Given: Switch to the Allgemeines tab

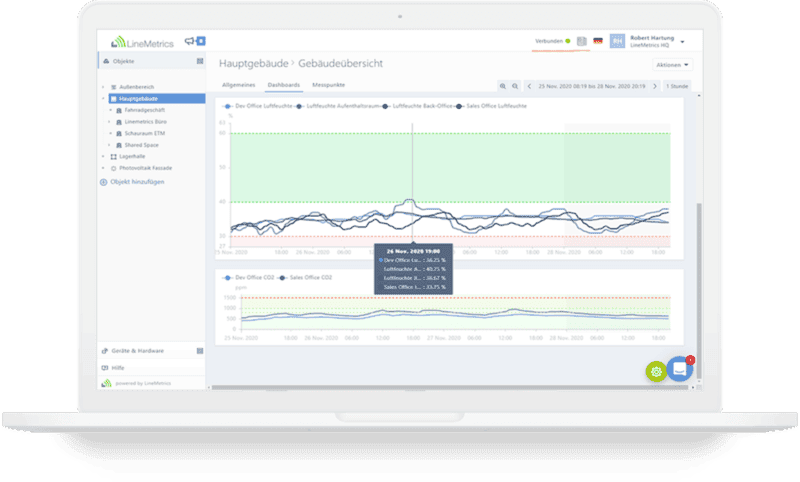Looking at the screenshot, I should coord(239,86).
